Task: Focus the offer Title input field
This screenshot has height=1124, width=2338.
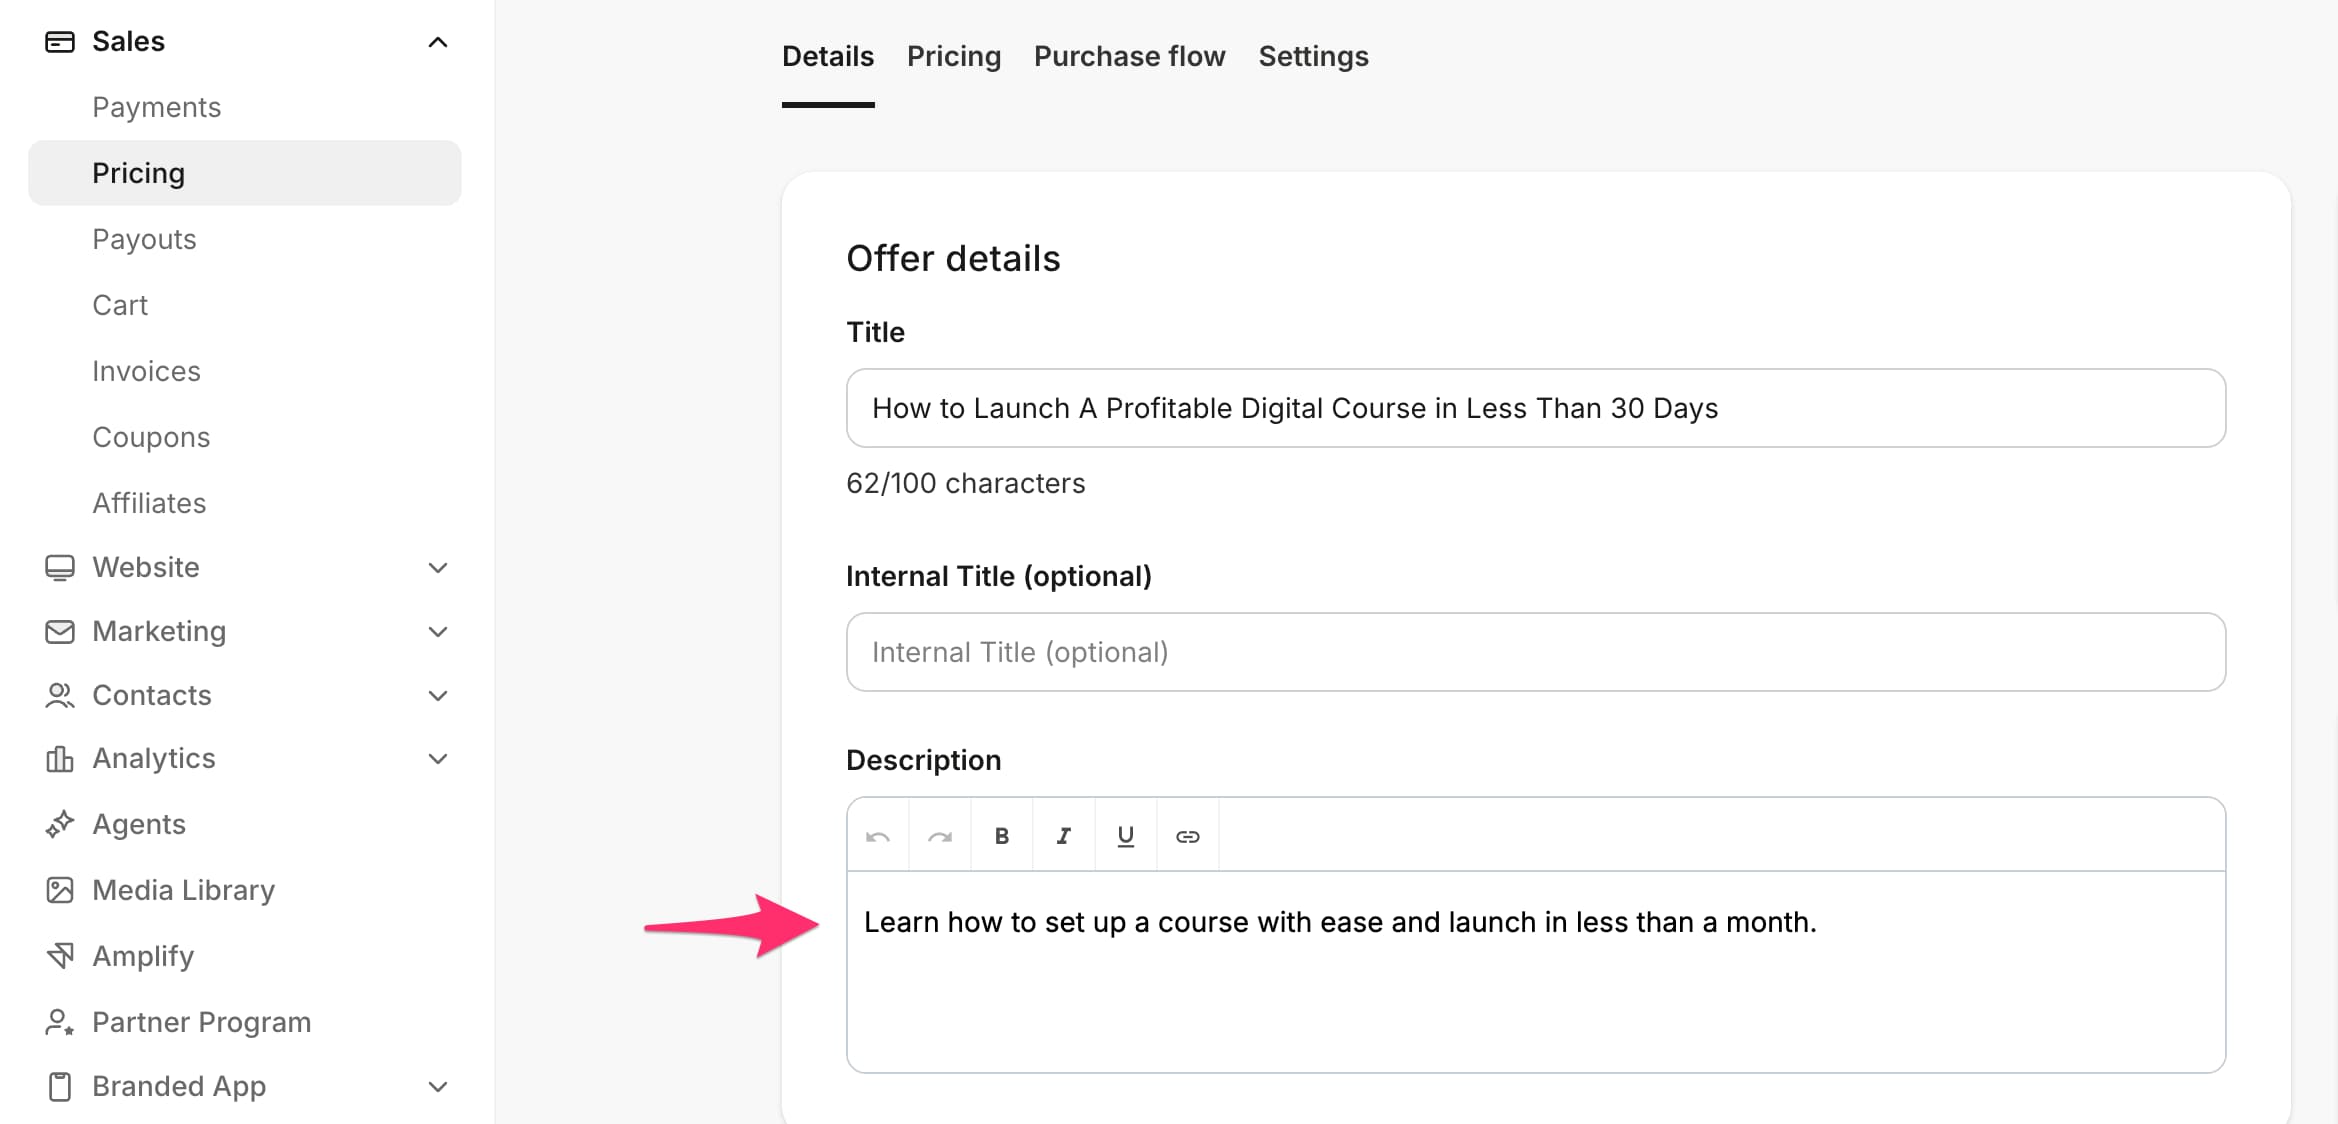Action: point(1536,408)
